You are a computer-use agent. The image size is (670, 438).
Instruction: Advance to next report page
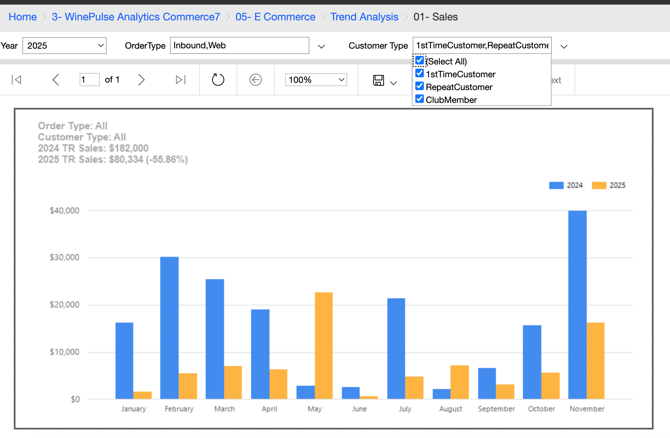click(x=141, y=80)
